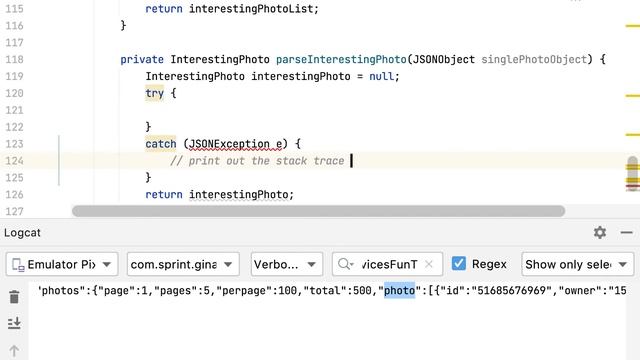The height and width of the screenshot is (360, 640).
Task: Click line number 120 in gutter
Action: pos(14,93)
